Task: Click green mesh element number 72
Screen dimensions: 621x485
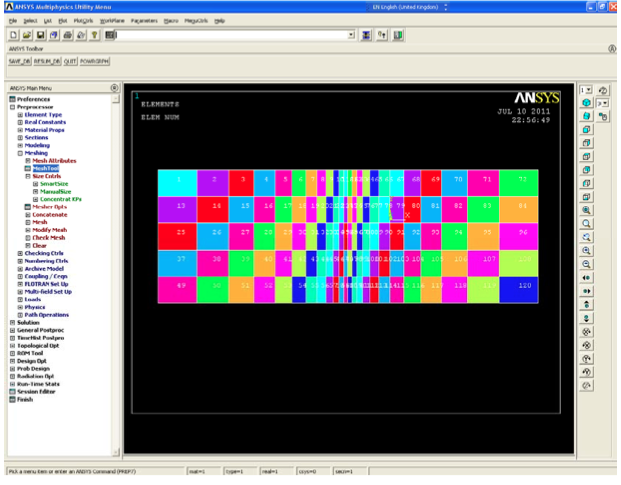Action: tap(519, 183)
